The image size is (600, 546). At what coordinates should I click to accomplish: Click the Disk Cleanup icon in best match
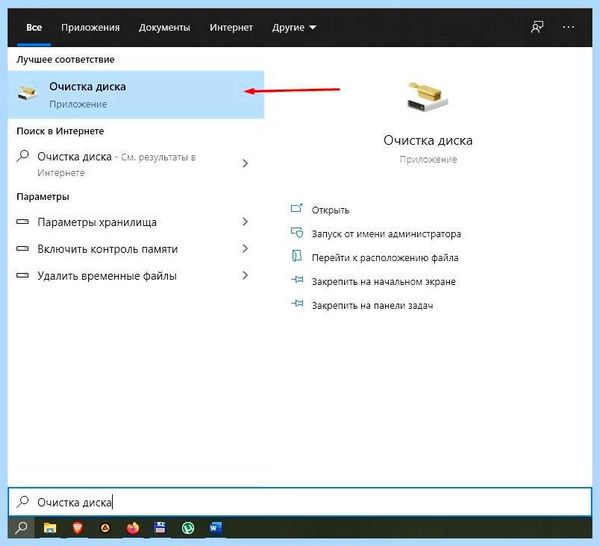coord(28,93)
